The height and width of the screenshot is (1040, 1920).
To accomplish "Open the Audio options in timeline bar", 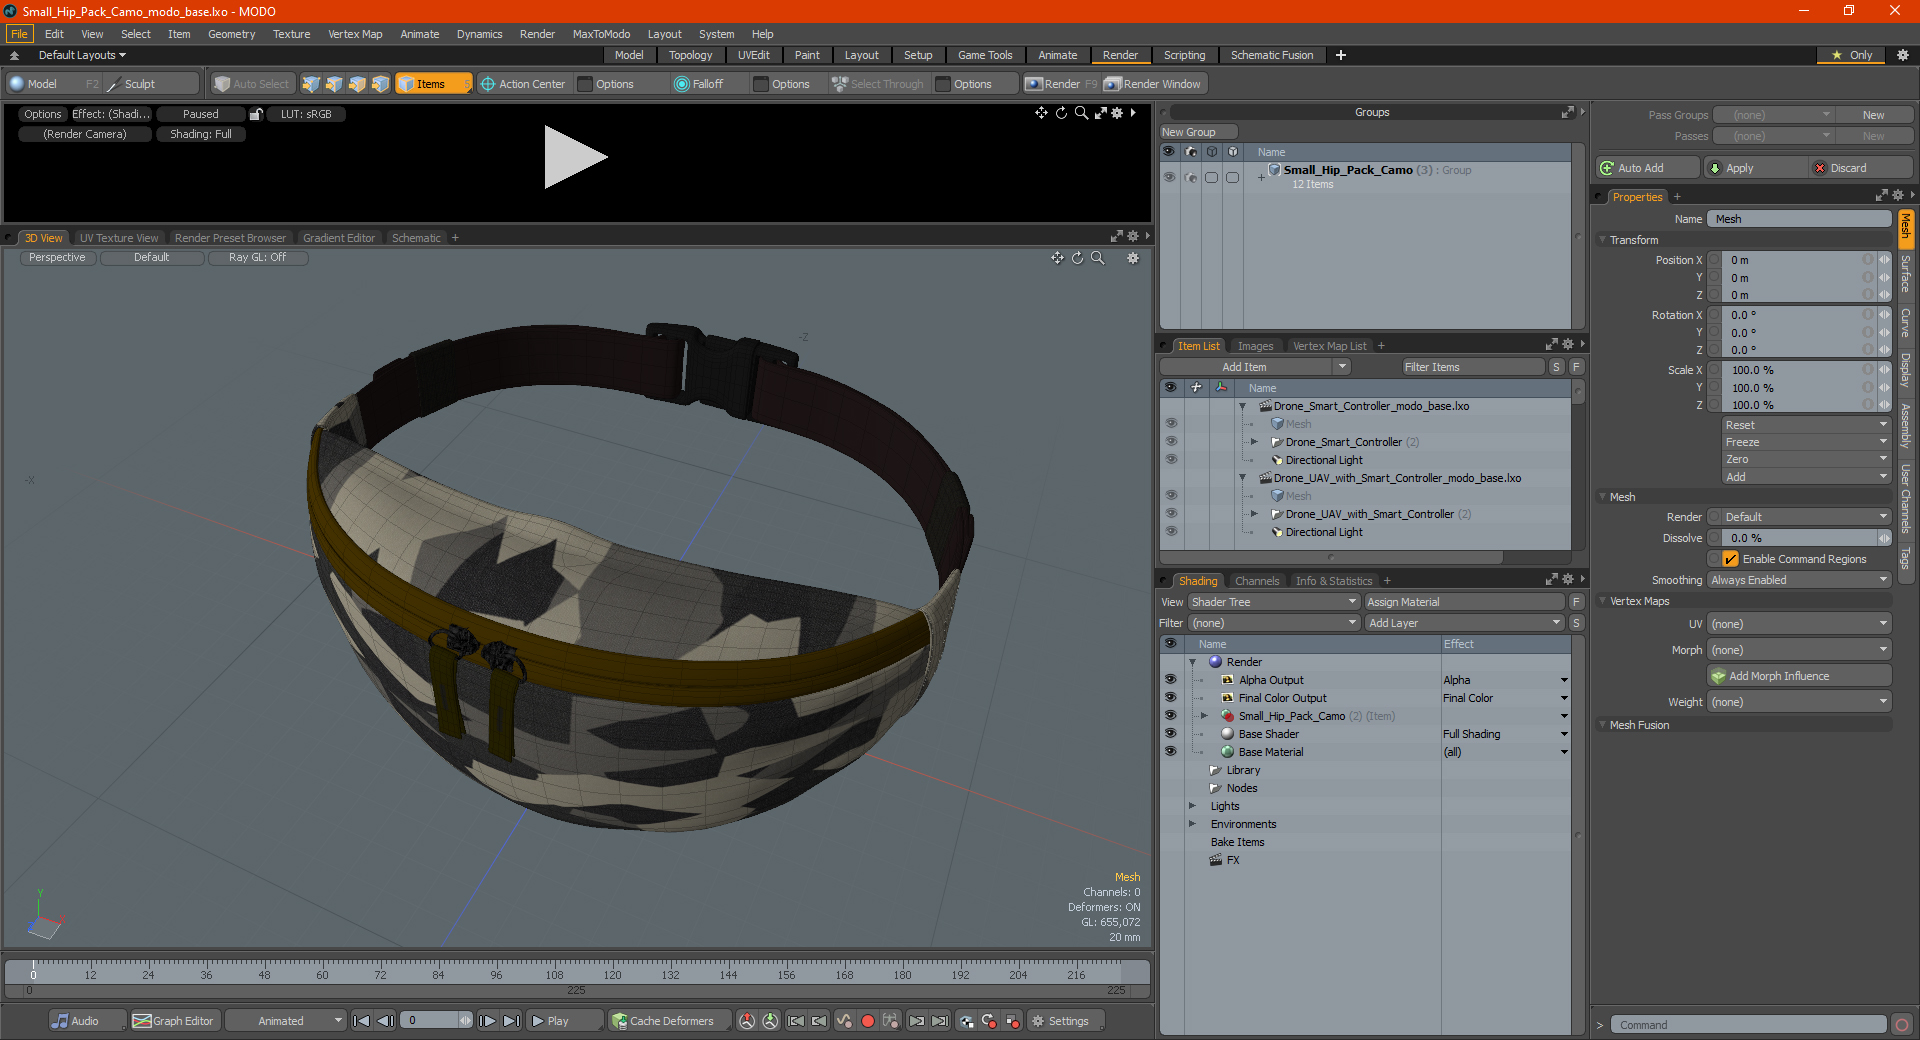I will click(x=87, y=1021).
